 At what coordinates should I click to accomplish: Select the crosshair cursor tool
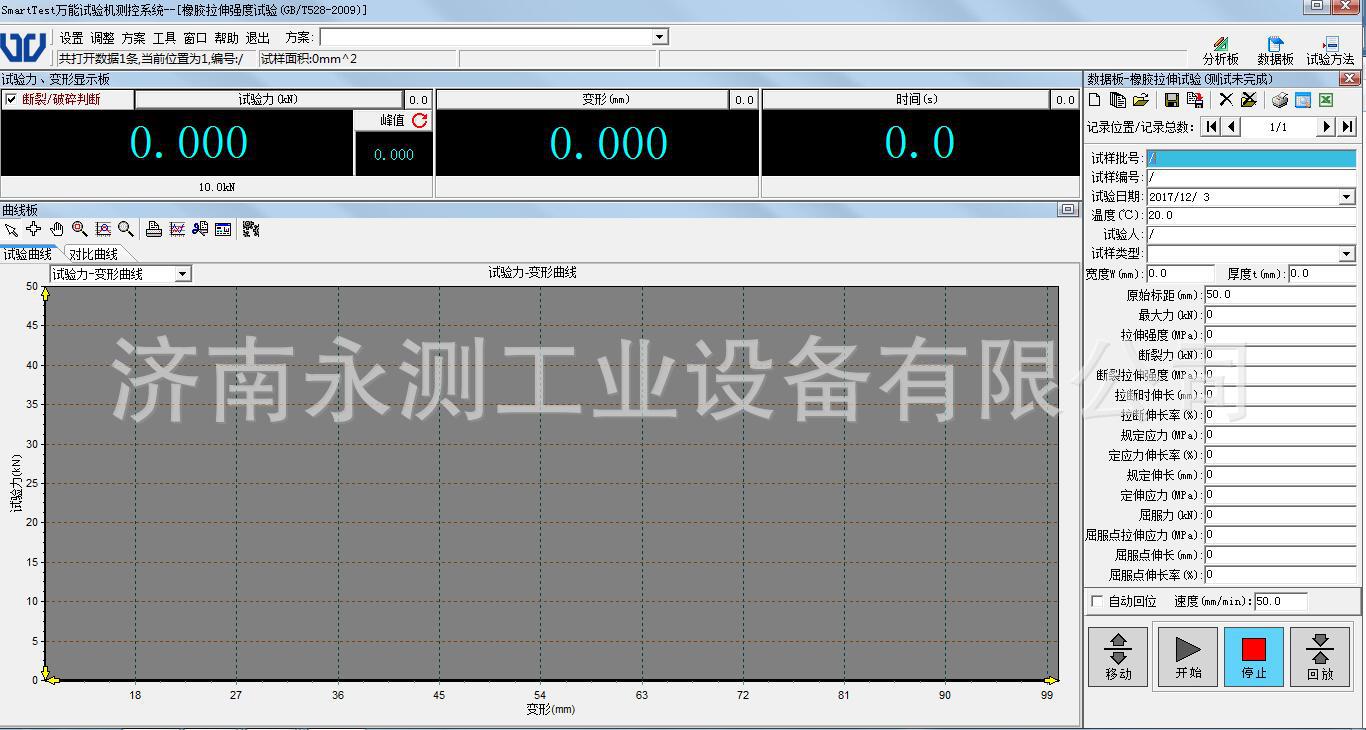coord(34,230)
